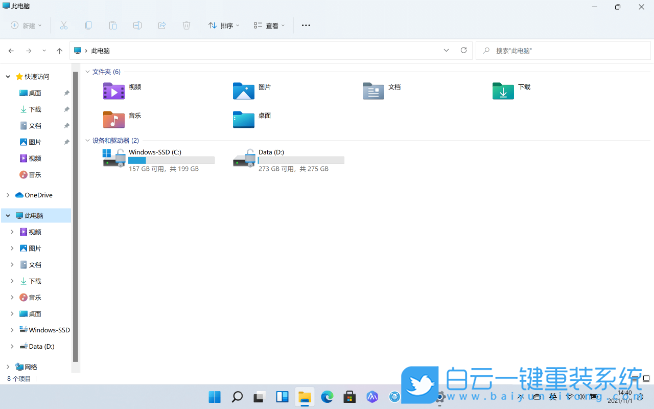Click the Rename icon in toolbar
This screenshot has width=654, height=409.
point(137,25)
